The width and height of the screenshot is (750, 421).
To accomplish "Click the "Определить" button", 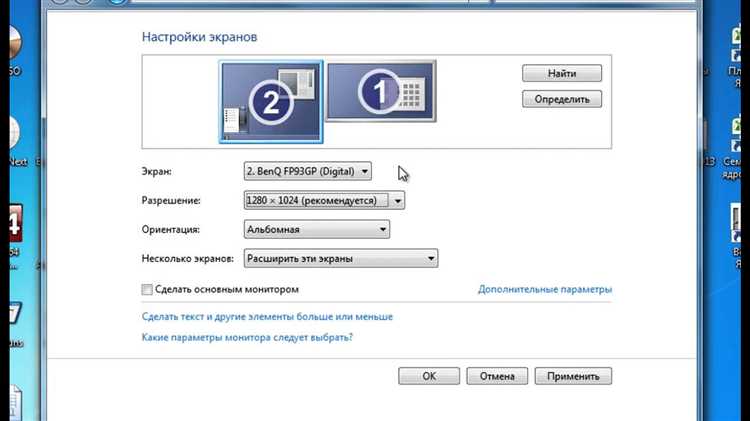I will (x=562, y=100).
